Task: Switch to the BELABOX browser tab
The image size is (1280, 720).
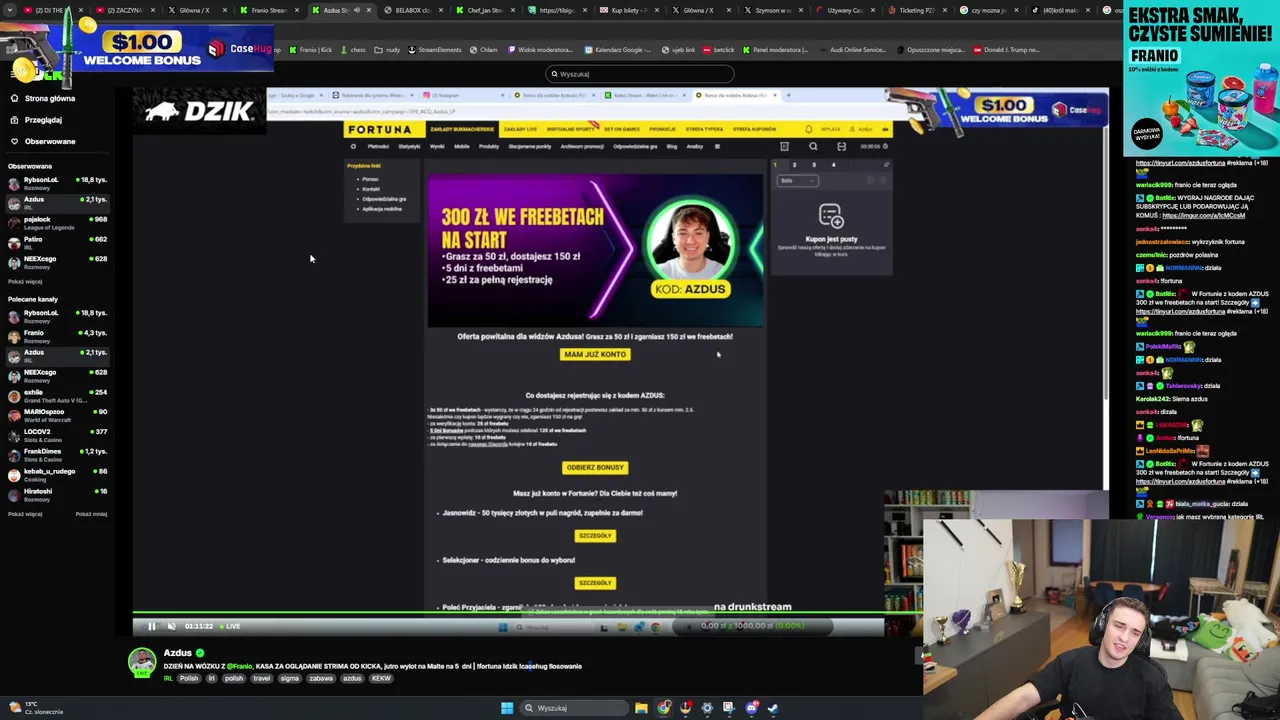Action: (x=412, y=10)
